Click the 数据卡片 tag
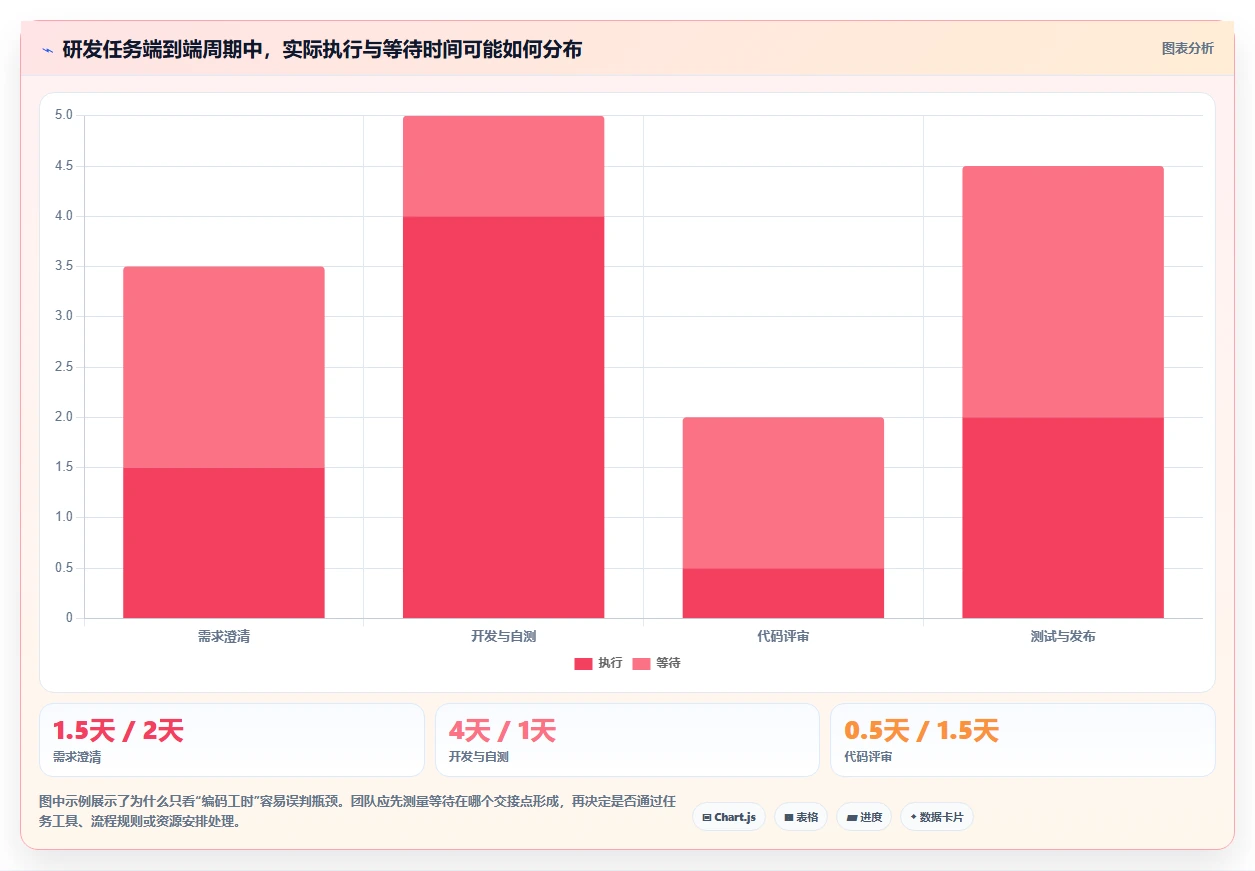The height and width of the screenshot is (871, 1255). pyautogui.click(x=937, y=817)
